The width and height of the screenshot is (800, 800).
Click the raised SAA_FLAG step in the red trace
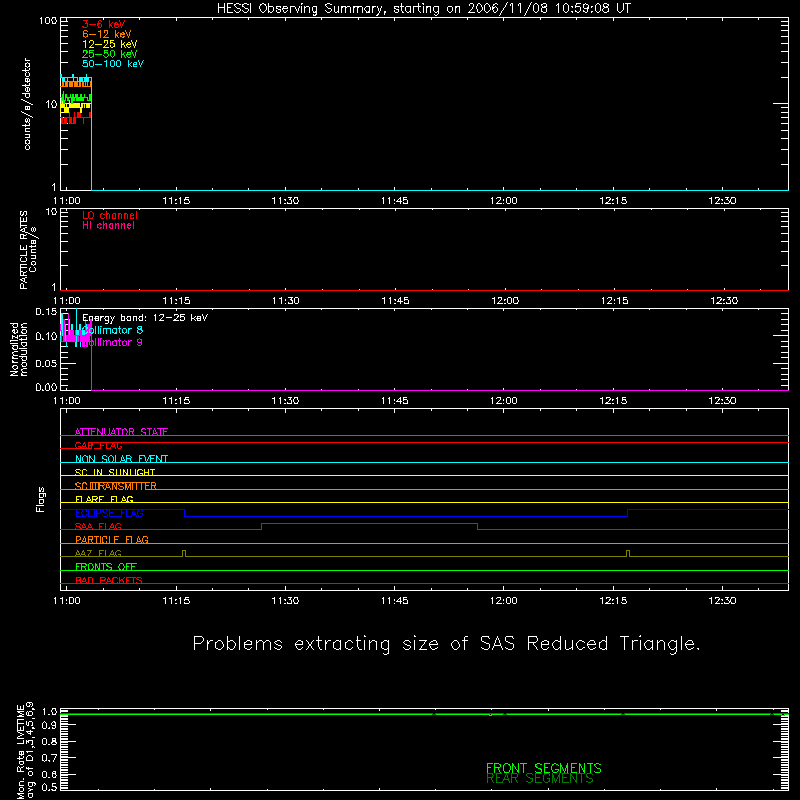pos(369,523)
